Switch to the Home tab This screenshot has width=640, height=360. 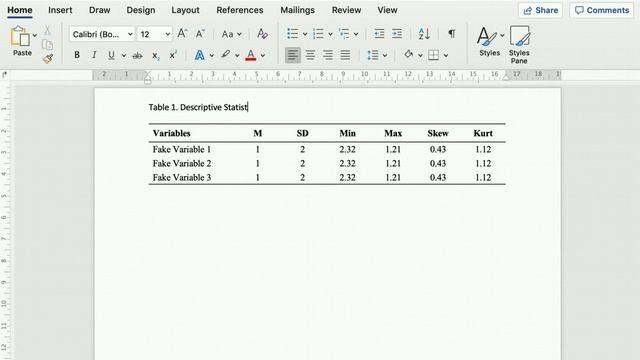20,10
